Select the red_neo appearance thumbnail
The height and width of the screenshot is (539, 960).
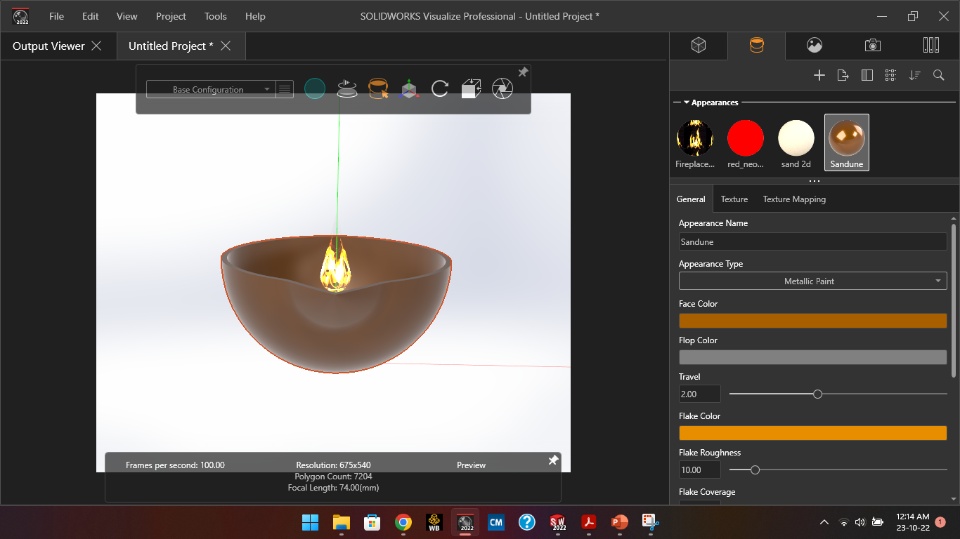745,138
